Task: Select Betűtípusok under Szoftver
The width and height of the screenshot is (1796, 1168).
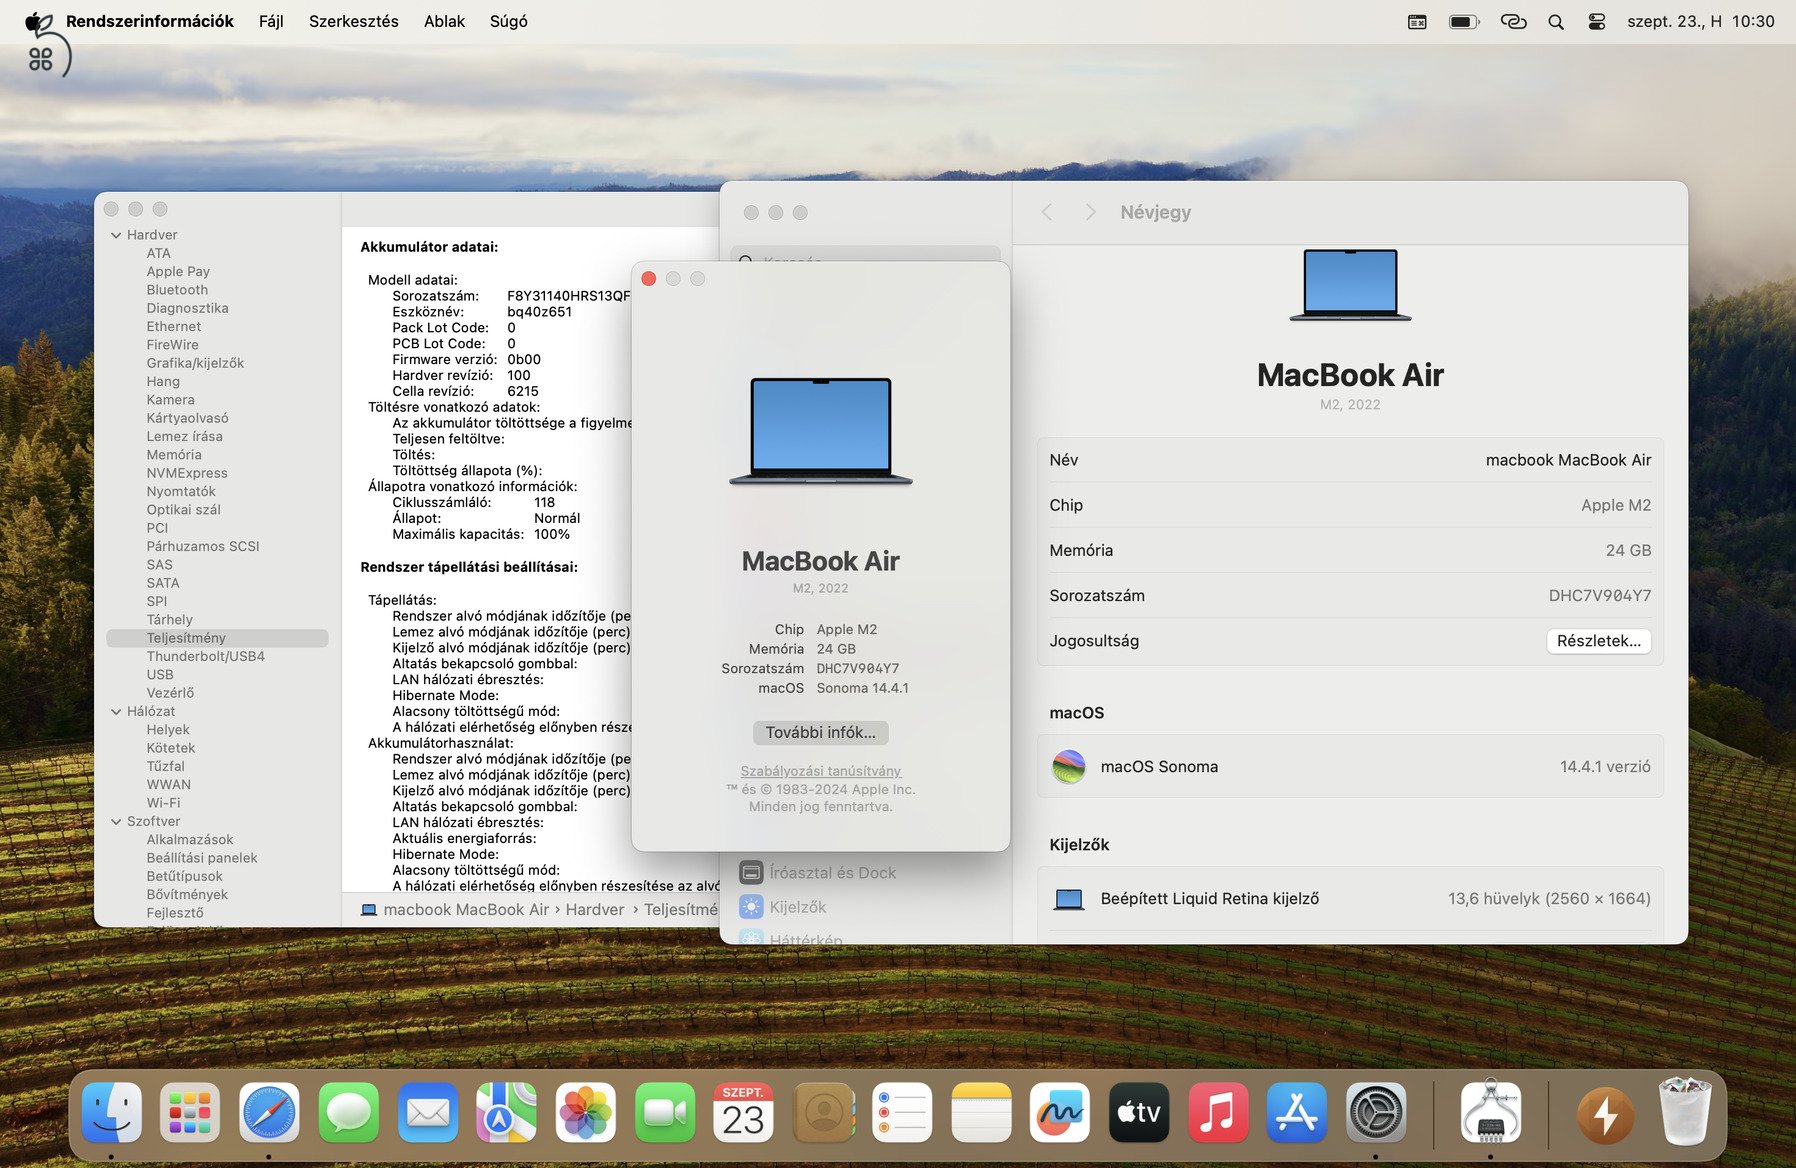Action: click(184, 877)
